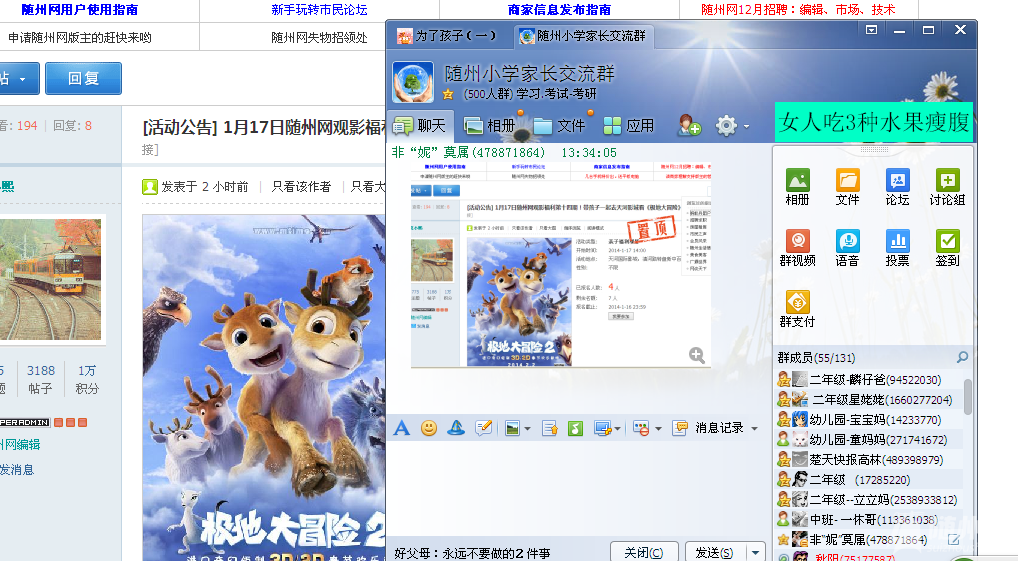This screenshot has width=1018, height=561.
Task: Expand the block messages dropdown arrow
Action: click(658, 429)
